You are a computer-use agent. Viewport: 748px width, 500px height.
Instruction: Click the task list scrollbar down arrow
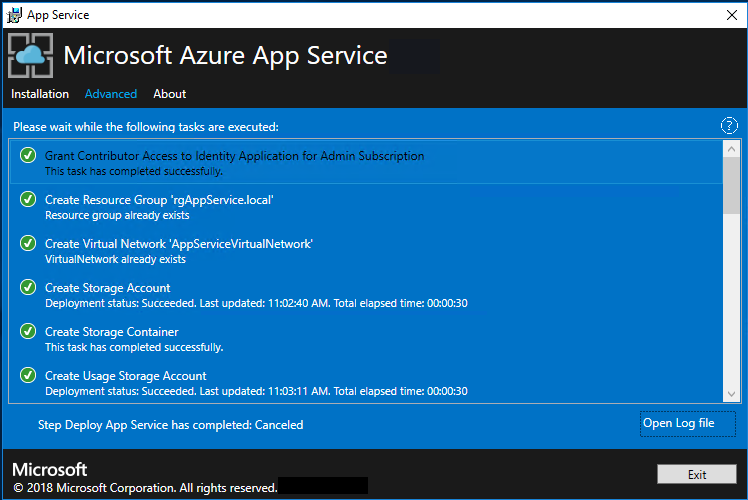coord(731,394)
